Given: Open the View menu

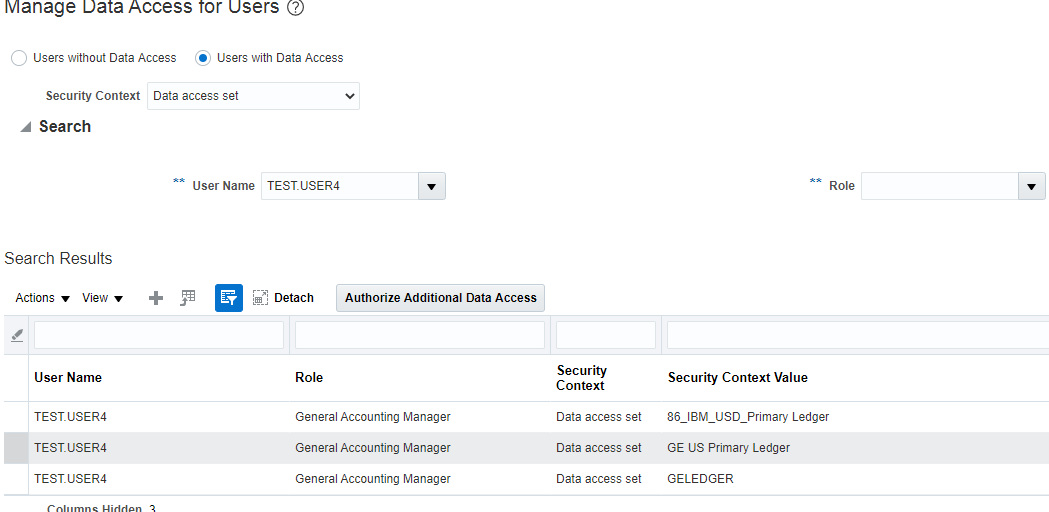Looking at the screenshot, I should tap(102, 298).
